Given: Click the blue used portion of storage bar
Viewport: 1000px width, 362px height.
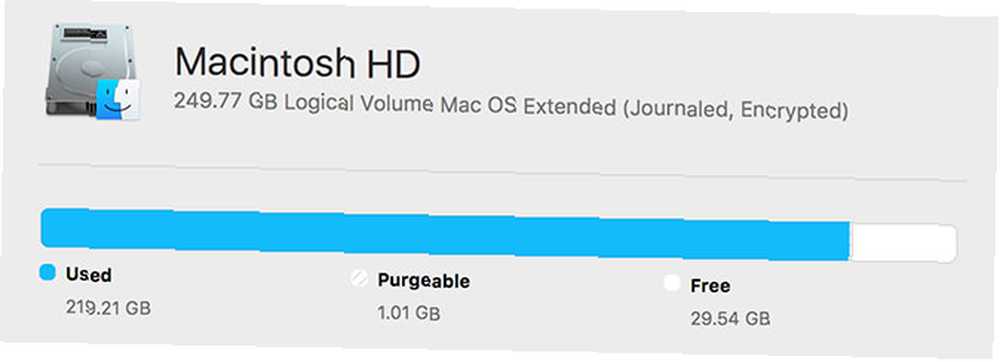Looking at the screenshot, I should click(x=446, y=233).
